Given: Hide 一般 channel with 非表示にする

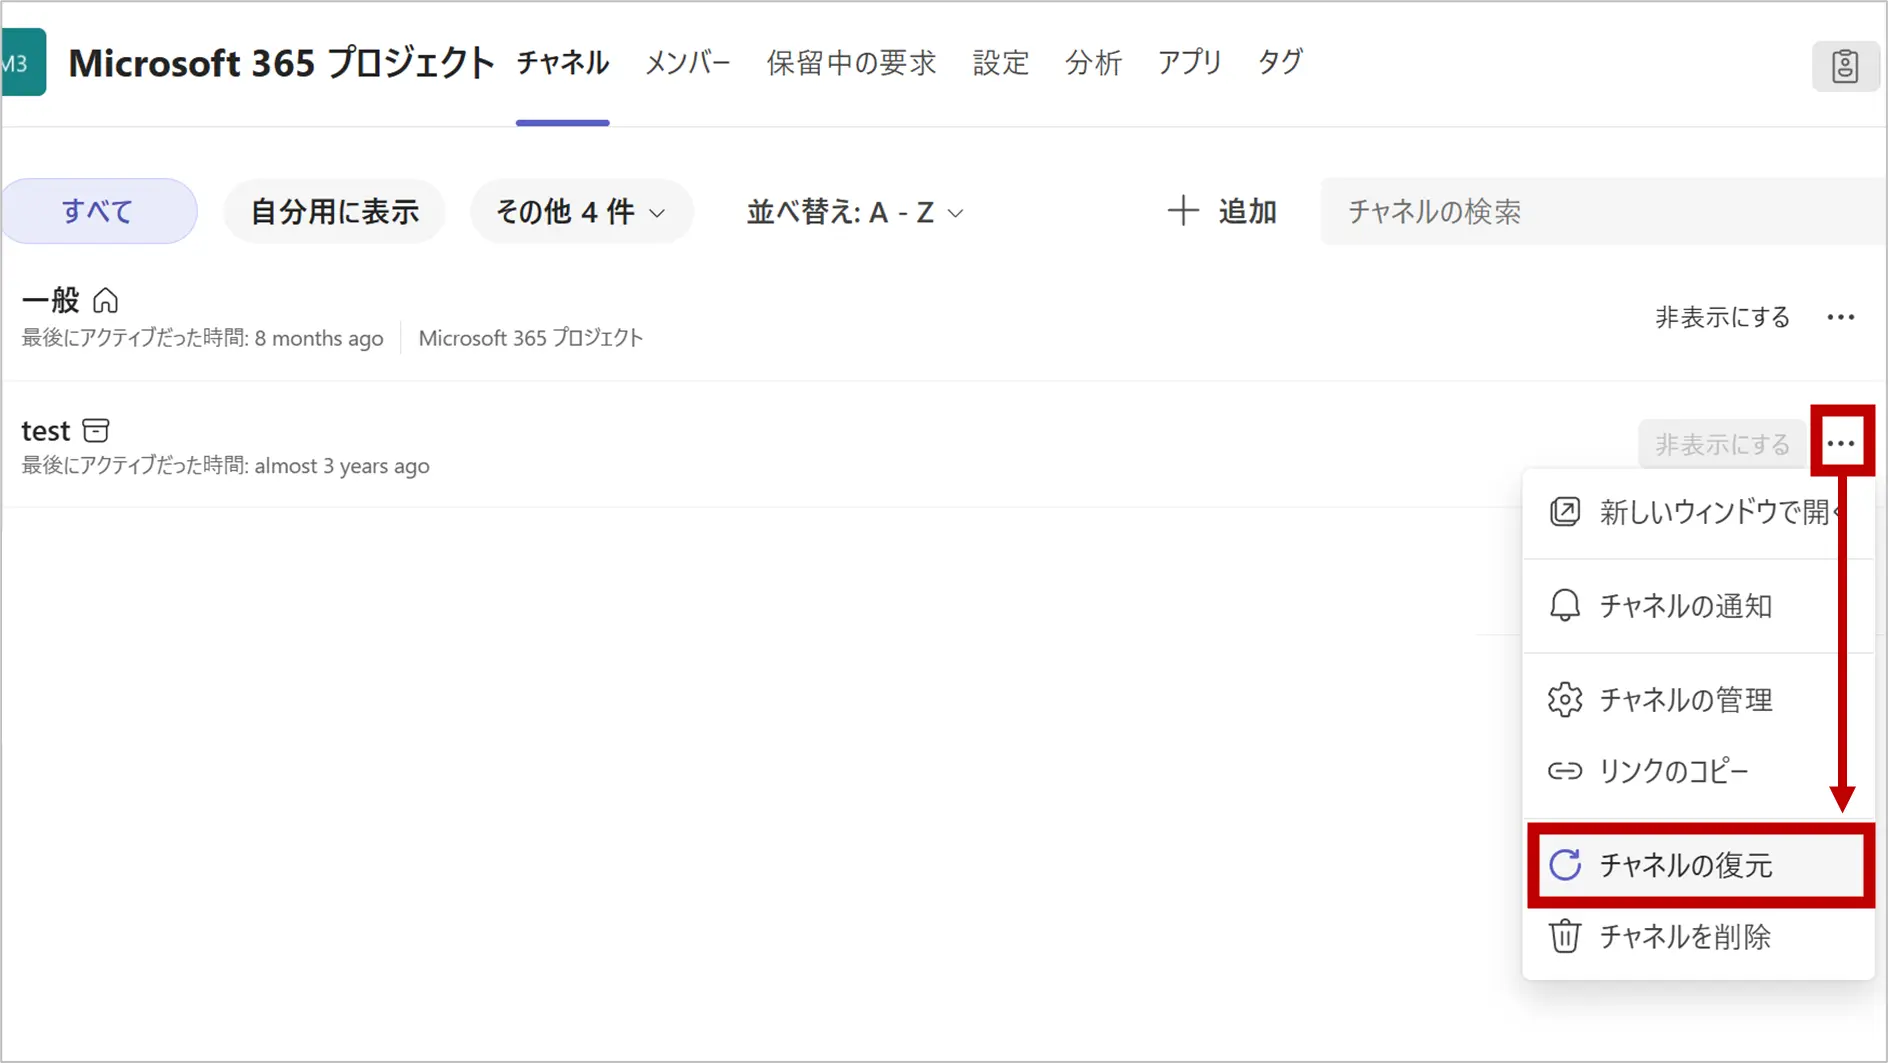Looking at the screenshot, I should pyautogui.click(x=1722, y=318).
